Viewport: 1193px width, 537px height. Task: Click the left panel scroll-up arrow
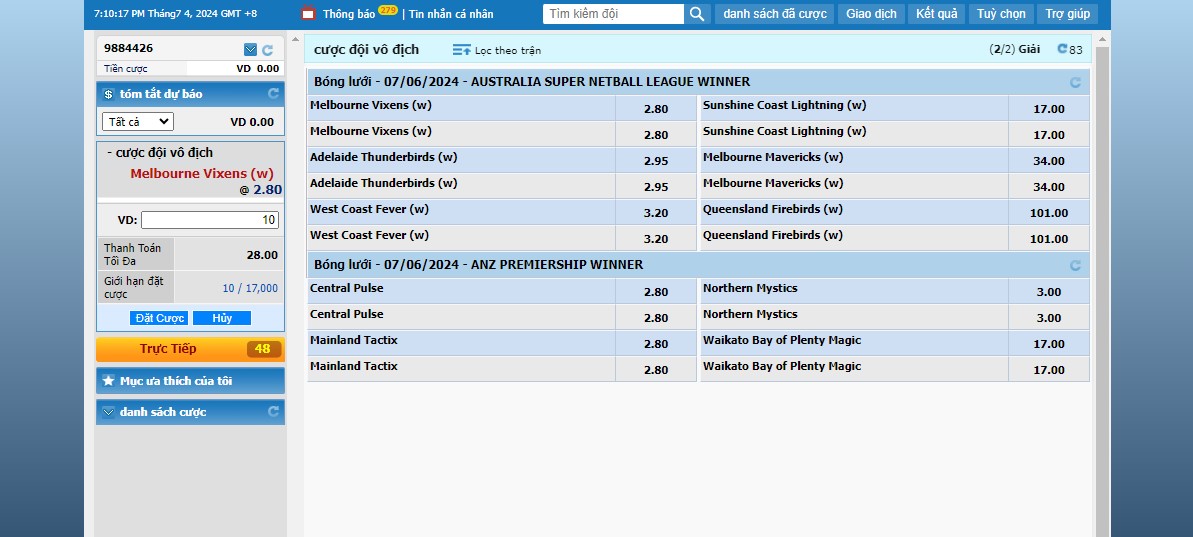point(295,40)
